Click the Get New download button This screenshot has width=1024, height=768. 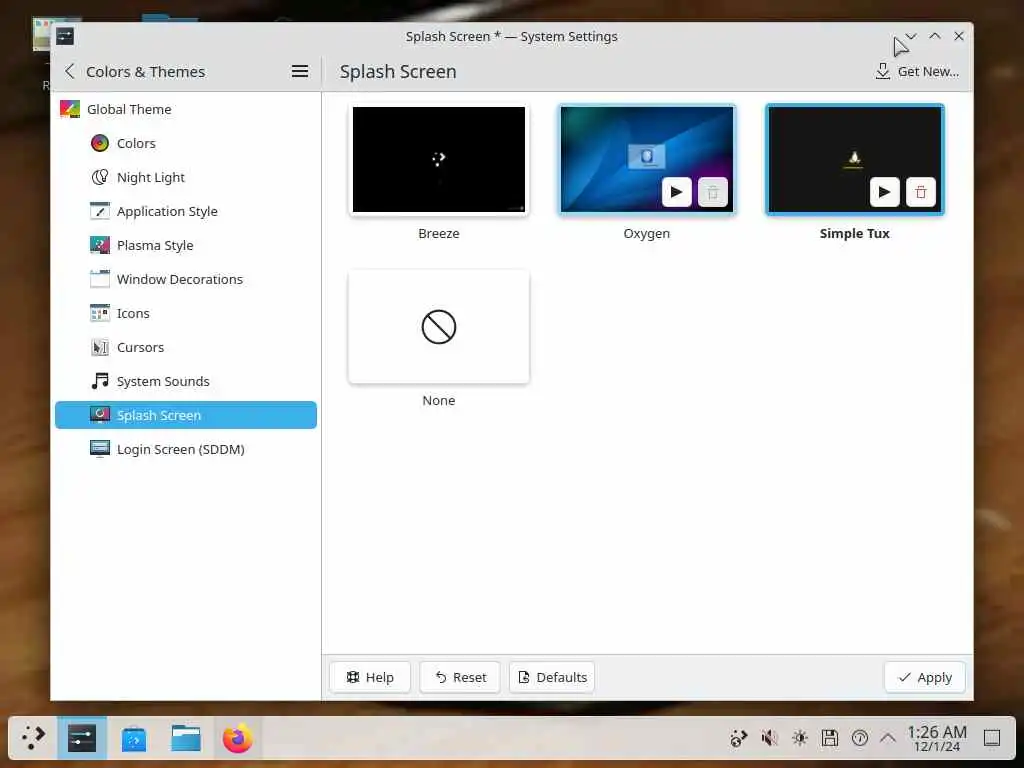(917, 71)
